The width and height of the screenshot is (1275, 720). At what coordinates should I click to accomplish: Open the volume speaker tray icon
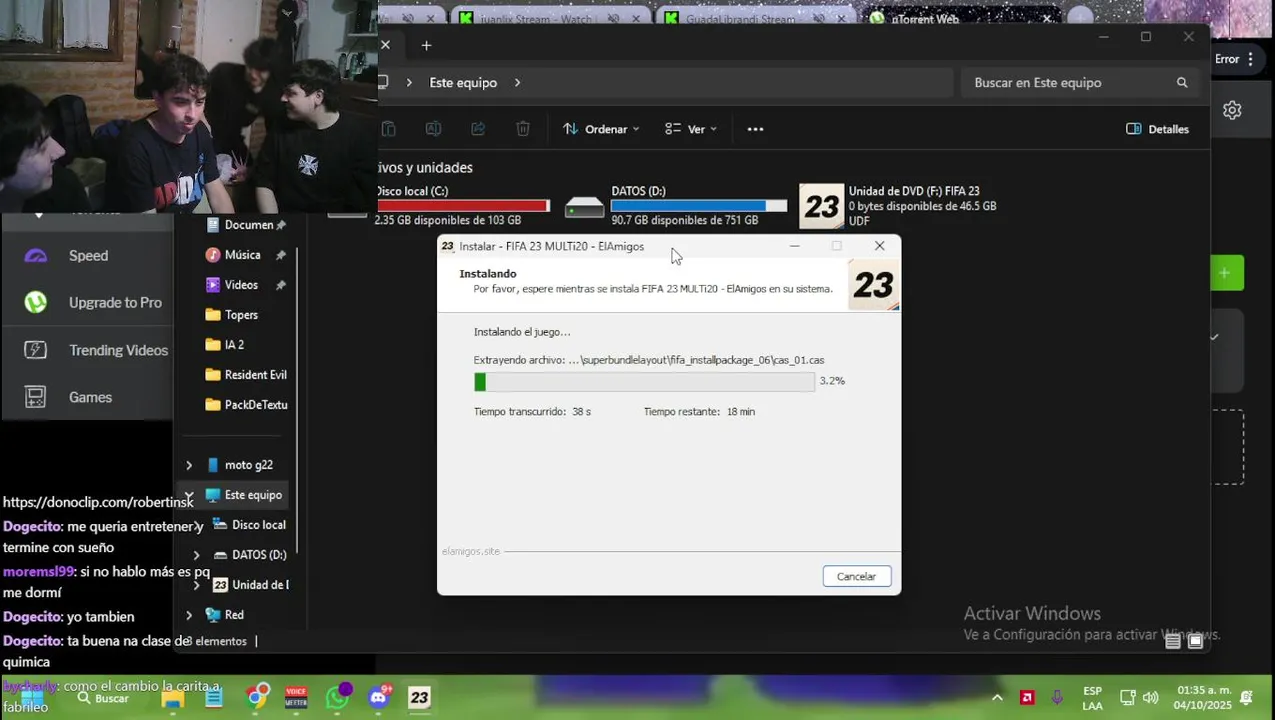[1150, 698]
